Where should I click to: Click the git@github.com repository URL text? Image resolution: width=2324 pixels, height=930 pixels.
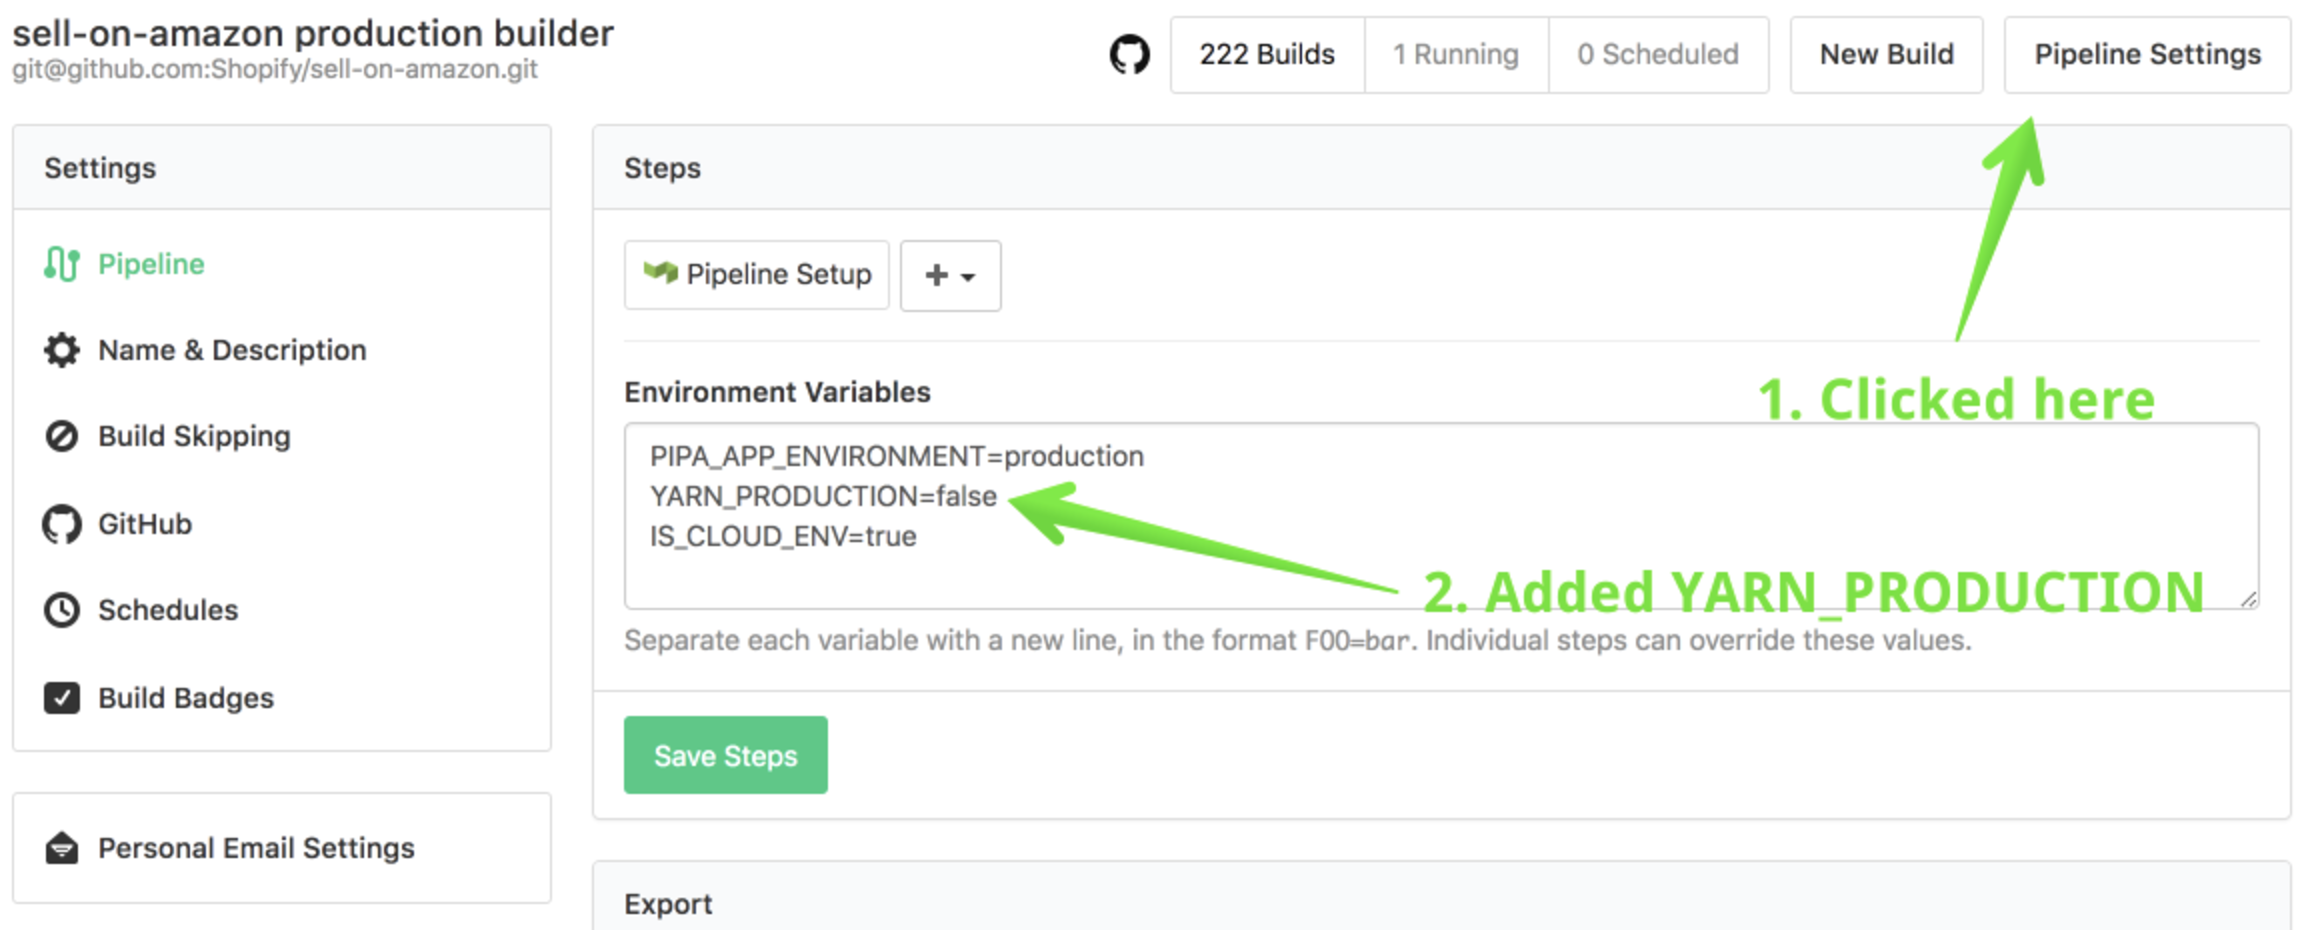pyautogui.click(x=274, y=69)
